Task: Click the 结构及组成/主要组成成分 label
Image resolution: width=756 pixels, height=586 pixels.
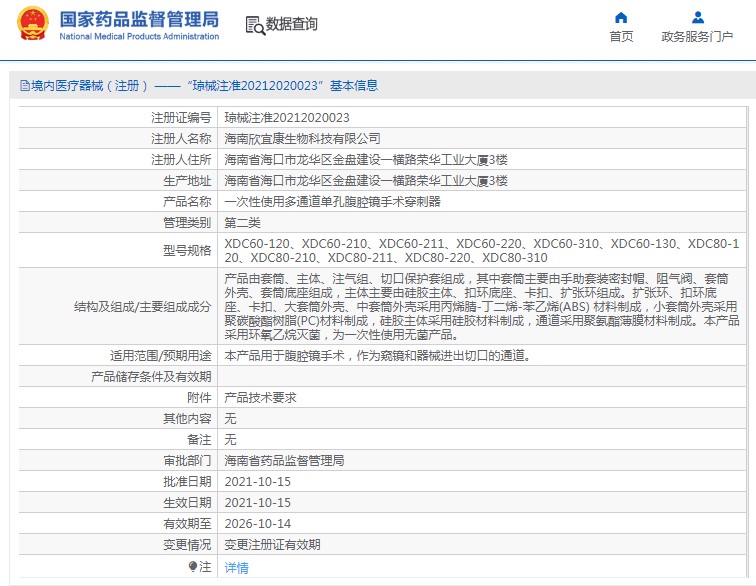Action: 143,307
